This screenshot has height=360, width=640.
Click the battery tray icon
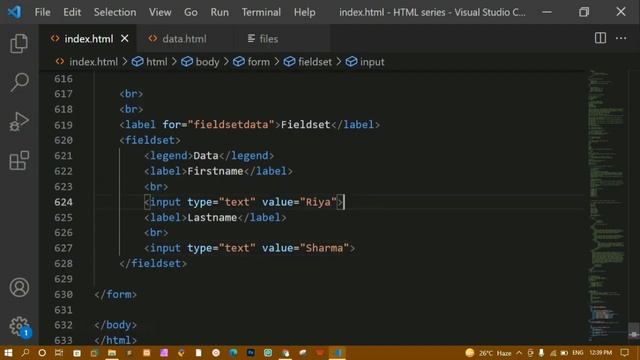pyautogui.click(x=564, y=353)
